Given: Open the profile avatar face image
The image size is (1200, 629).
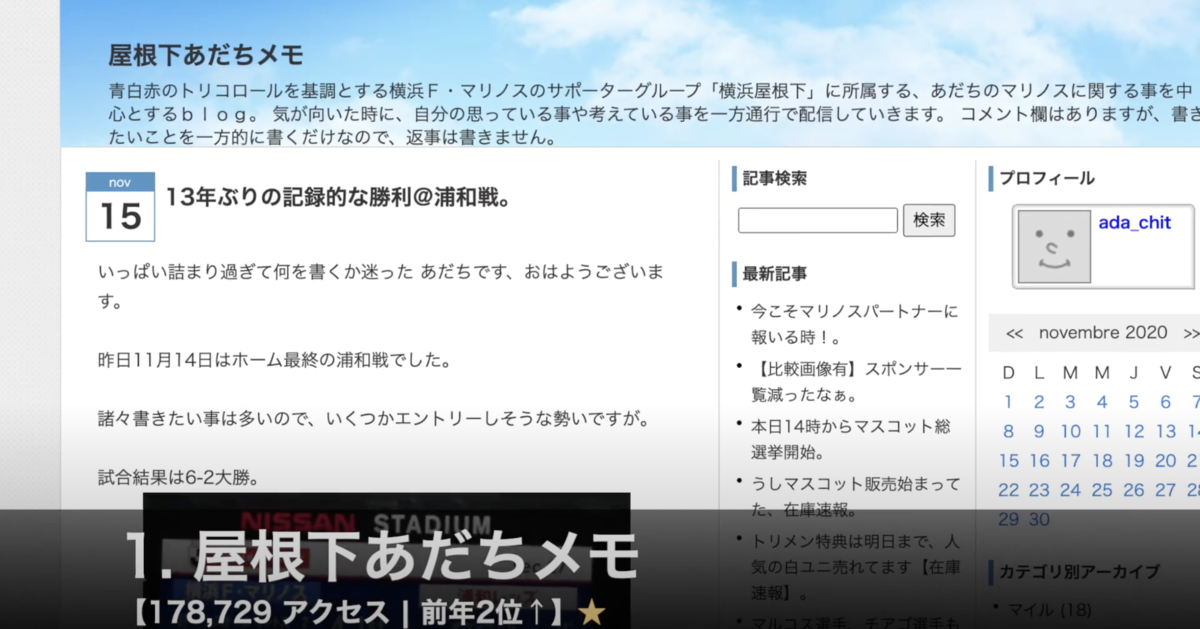Looking at the screenshot, I should click(1054, 246).
